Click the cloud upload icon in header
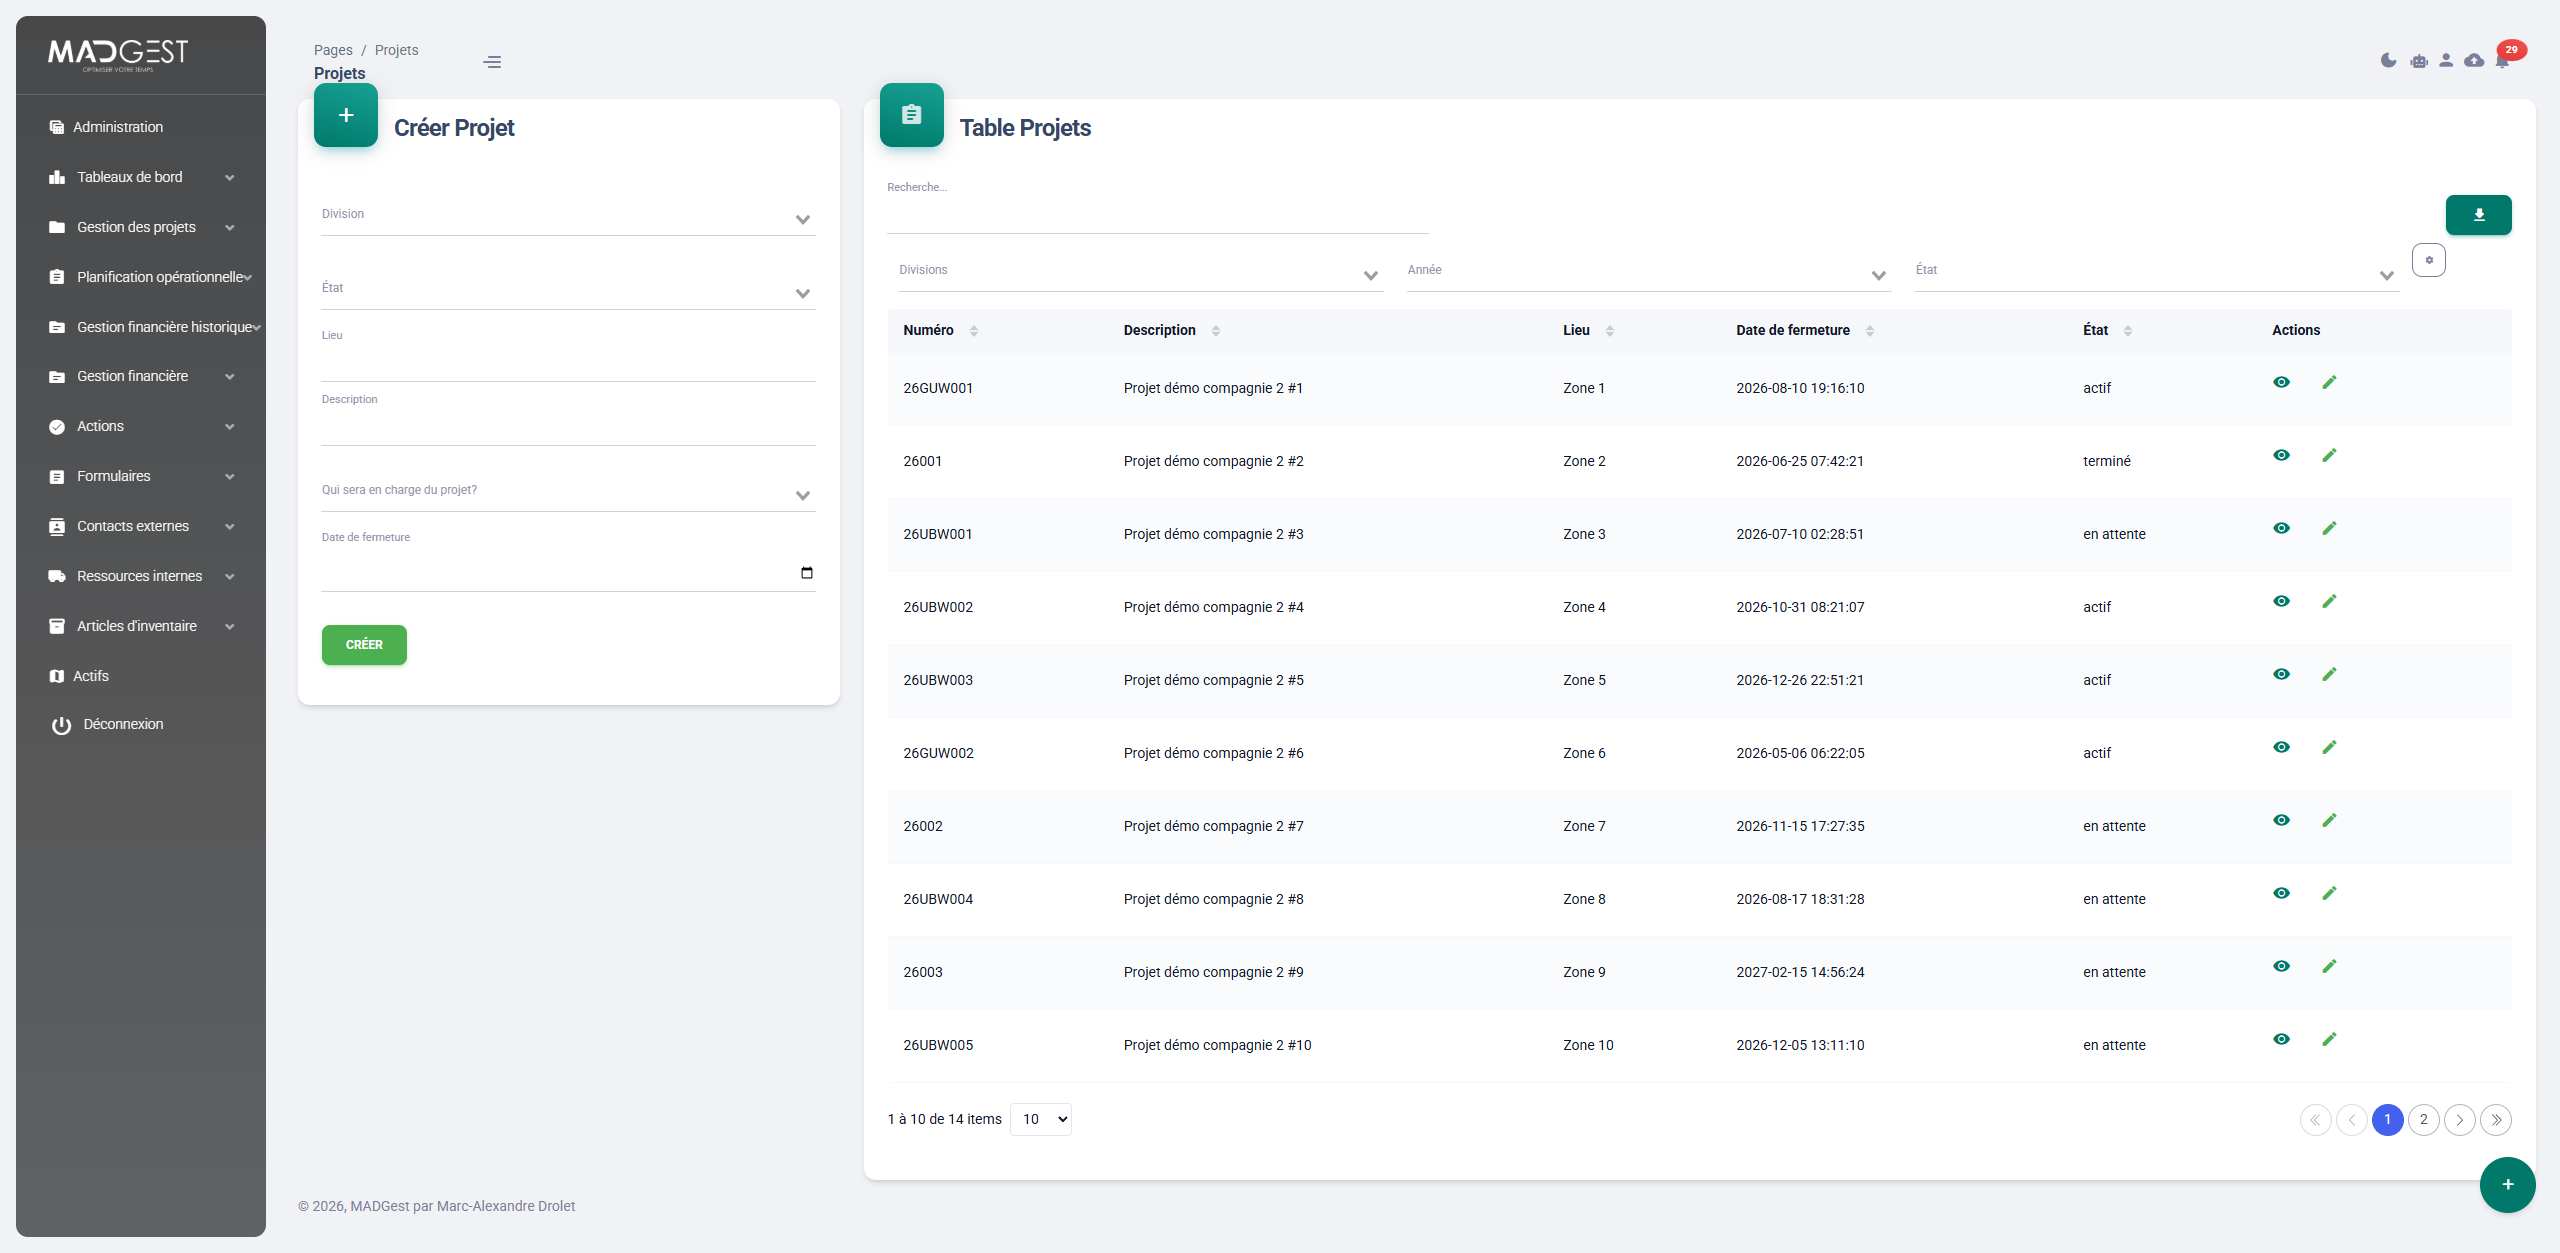 2474,61
